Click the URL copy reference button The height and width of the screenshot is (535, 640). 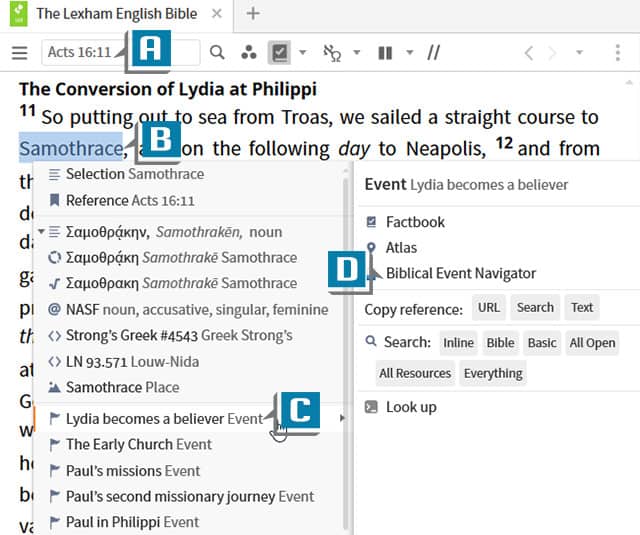coord(488,308)
